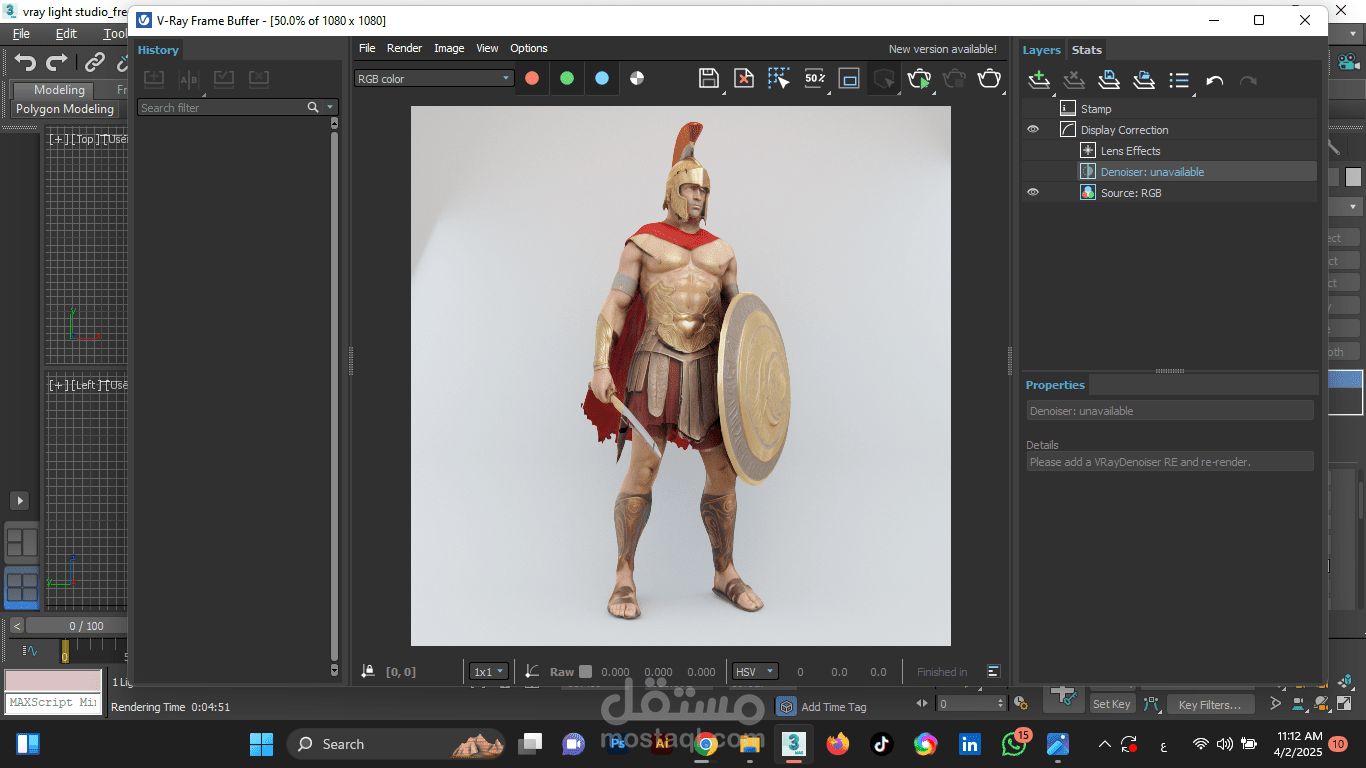Image resolution: width=1366 pixels, height=768 pixels.
Task: Open the Render menu
Action: click(404, 48)
